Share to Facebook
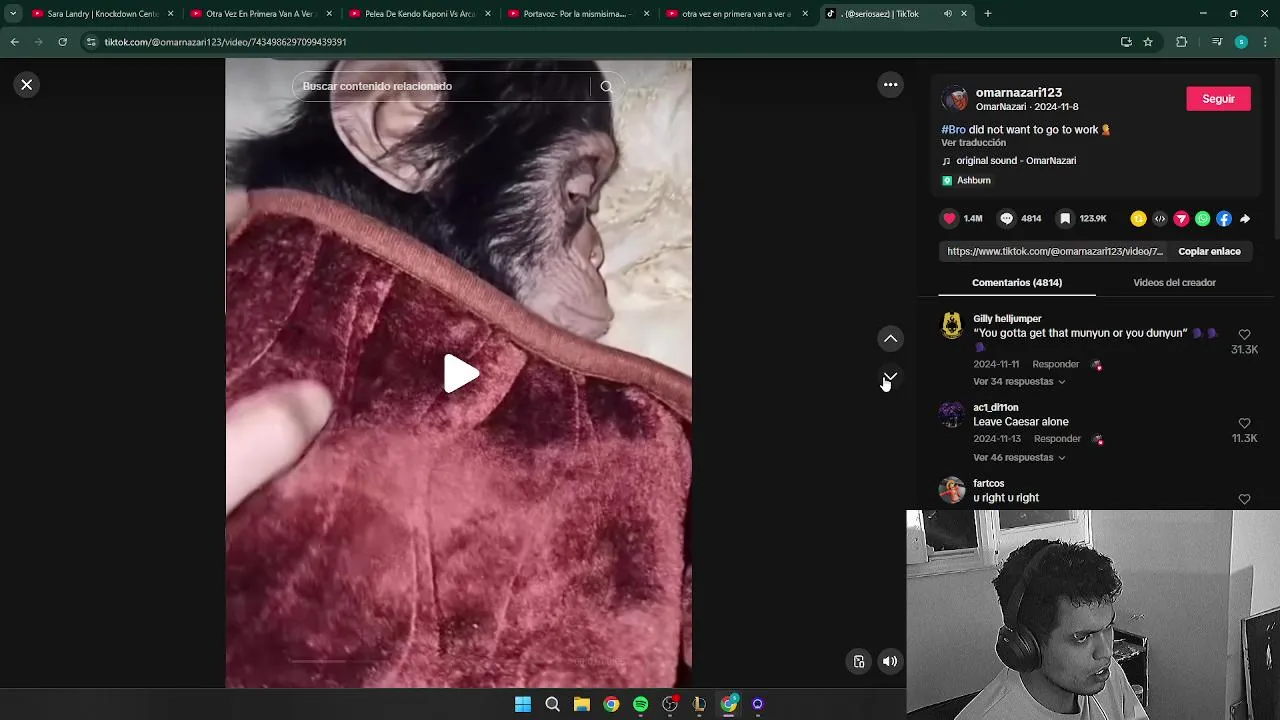The image size is (1280, 720). pyautogui.click(x=1224, y=219)
